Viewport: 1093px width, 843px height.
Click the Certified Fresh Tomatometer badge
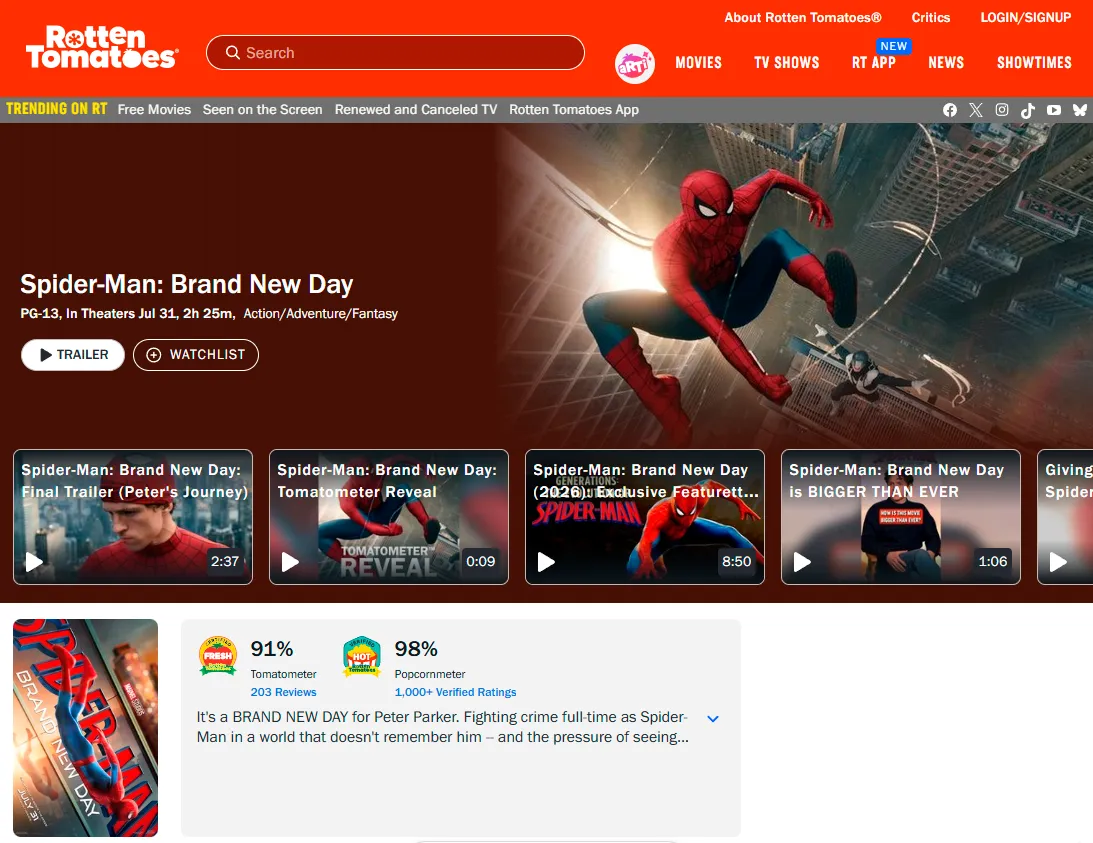coord(218,655)
